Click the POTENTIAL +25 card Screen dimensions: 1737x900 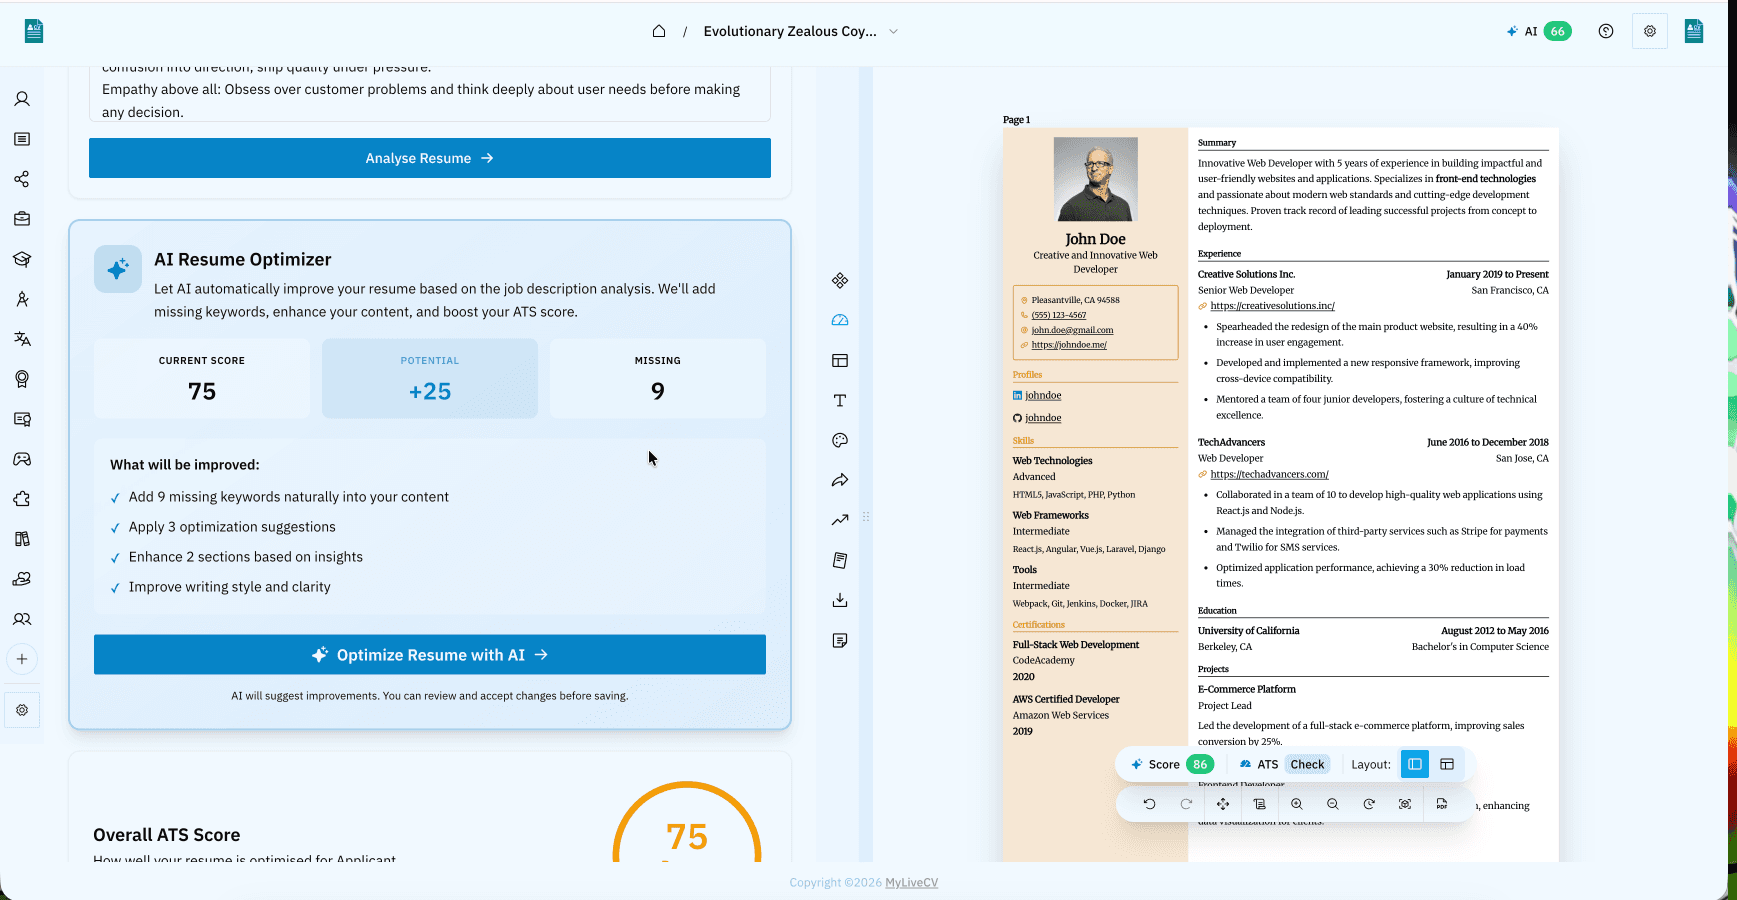click(x=430, y=378)
